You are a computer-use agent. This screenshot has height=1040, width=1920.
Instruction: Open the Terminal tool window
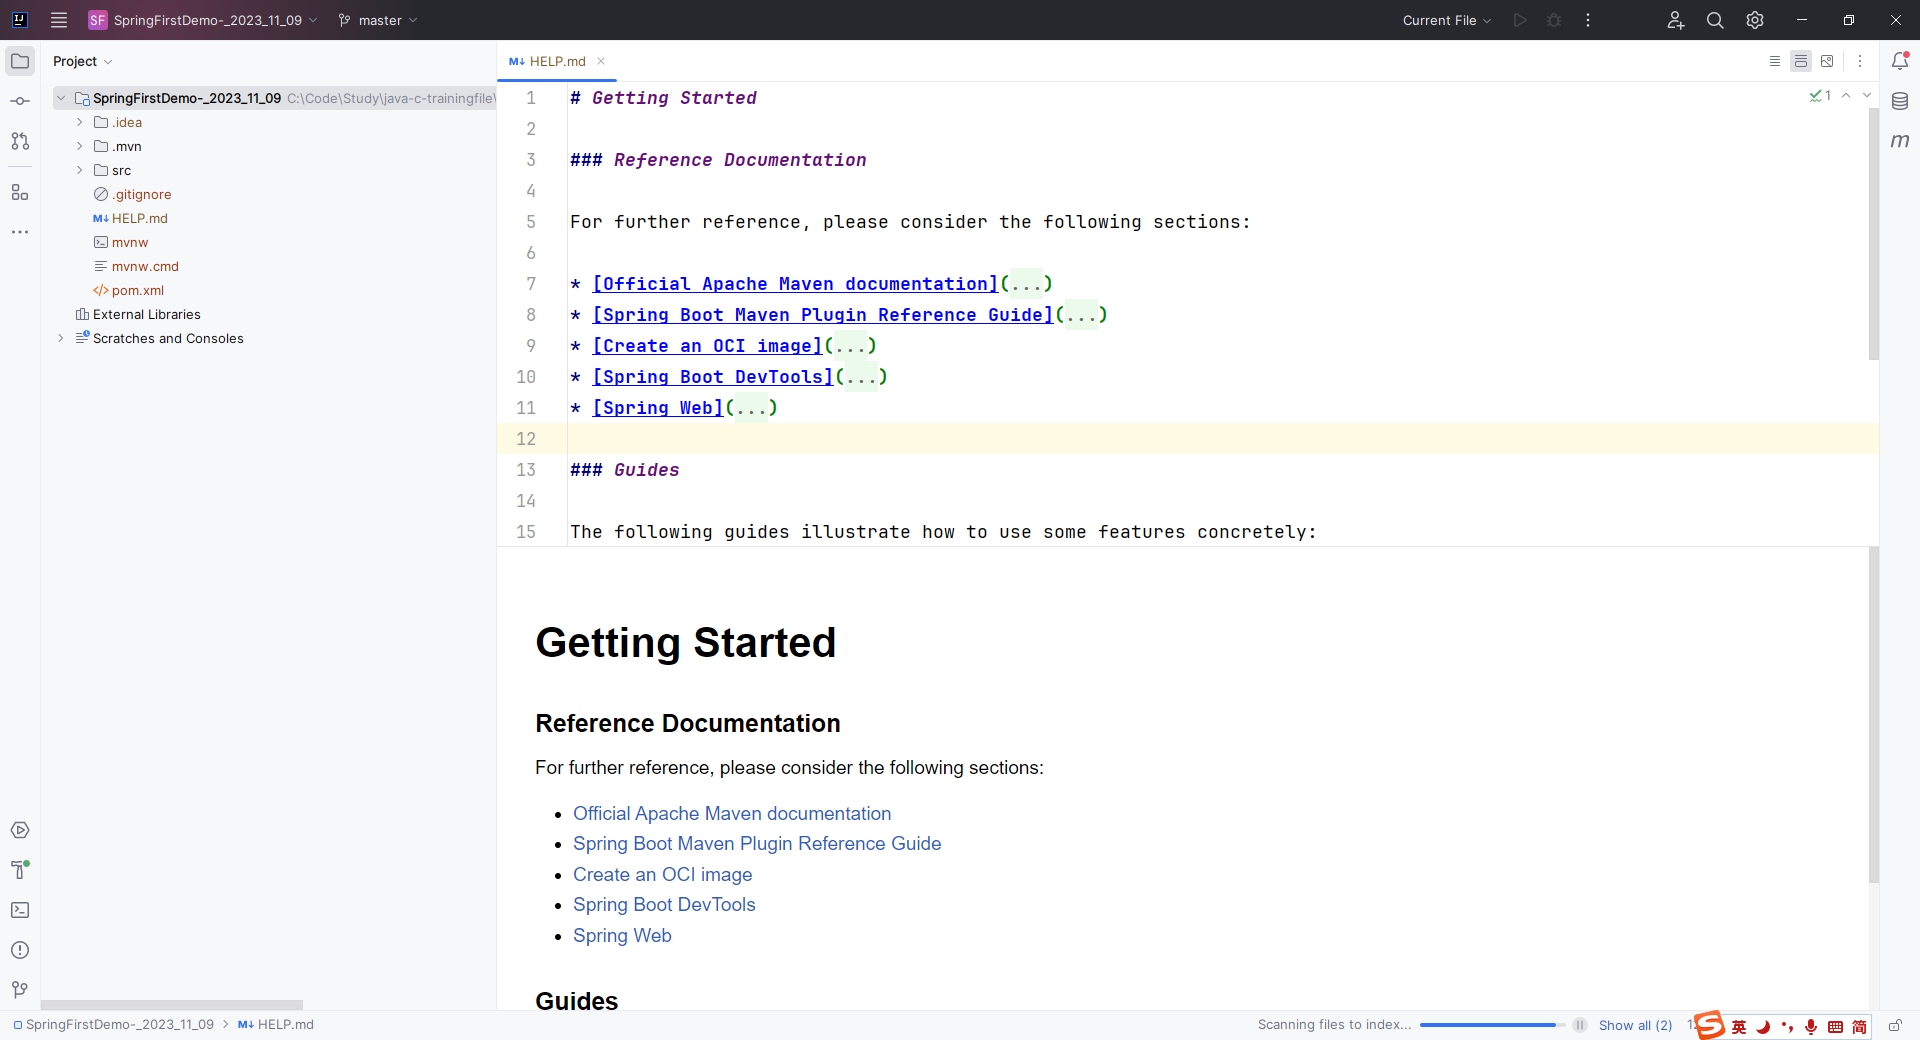pos(20,910)
